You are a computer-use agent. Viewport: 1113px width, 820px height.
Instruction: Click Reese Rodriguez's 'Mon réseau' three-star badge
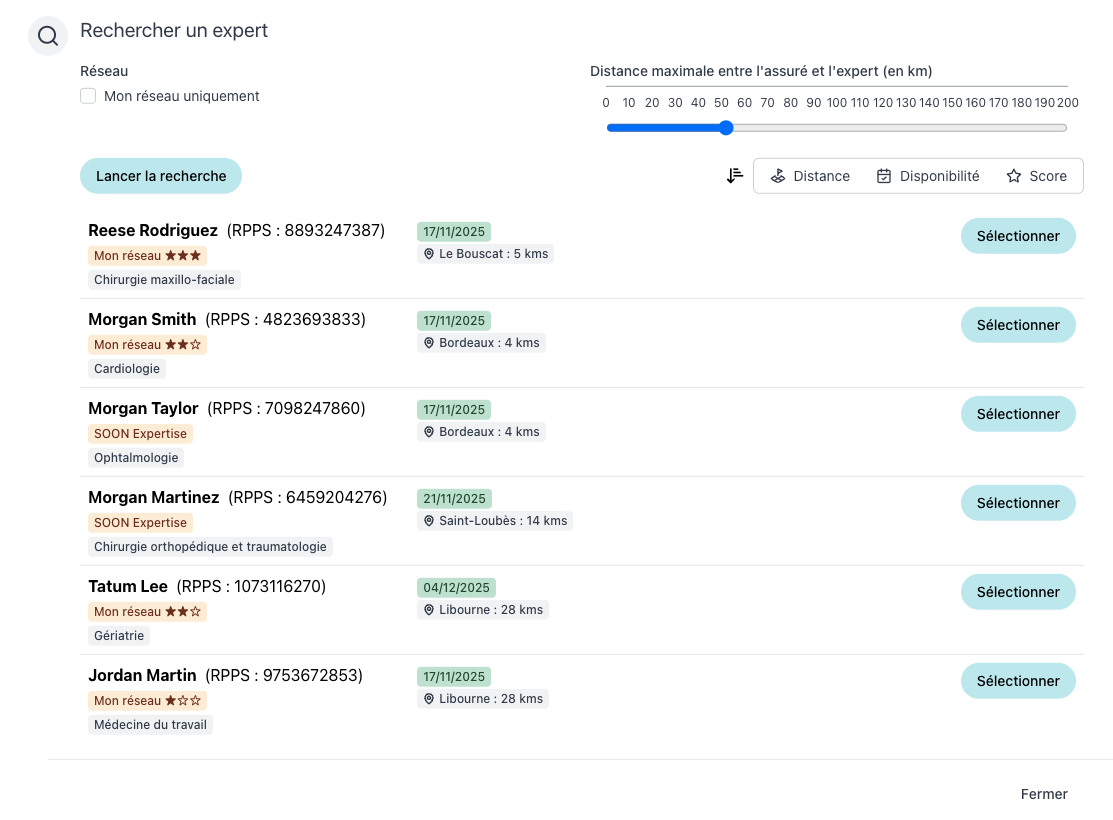(x=148, y=256)
